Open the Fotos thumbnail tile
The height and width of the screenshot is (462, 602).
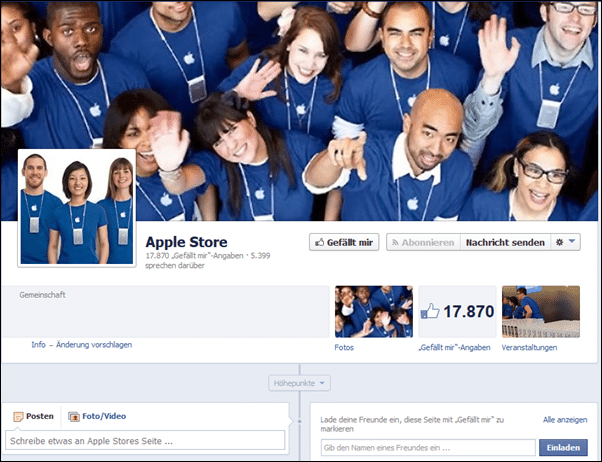(374, 311)
